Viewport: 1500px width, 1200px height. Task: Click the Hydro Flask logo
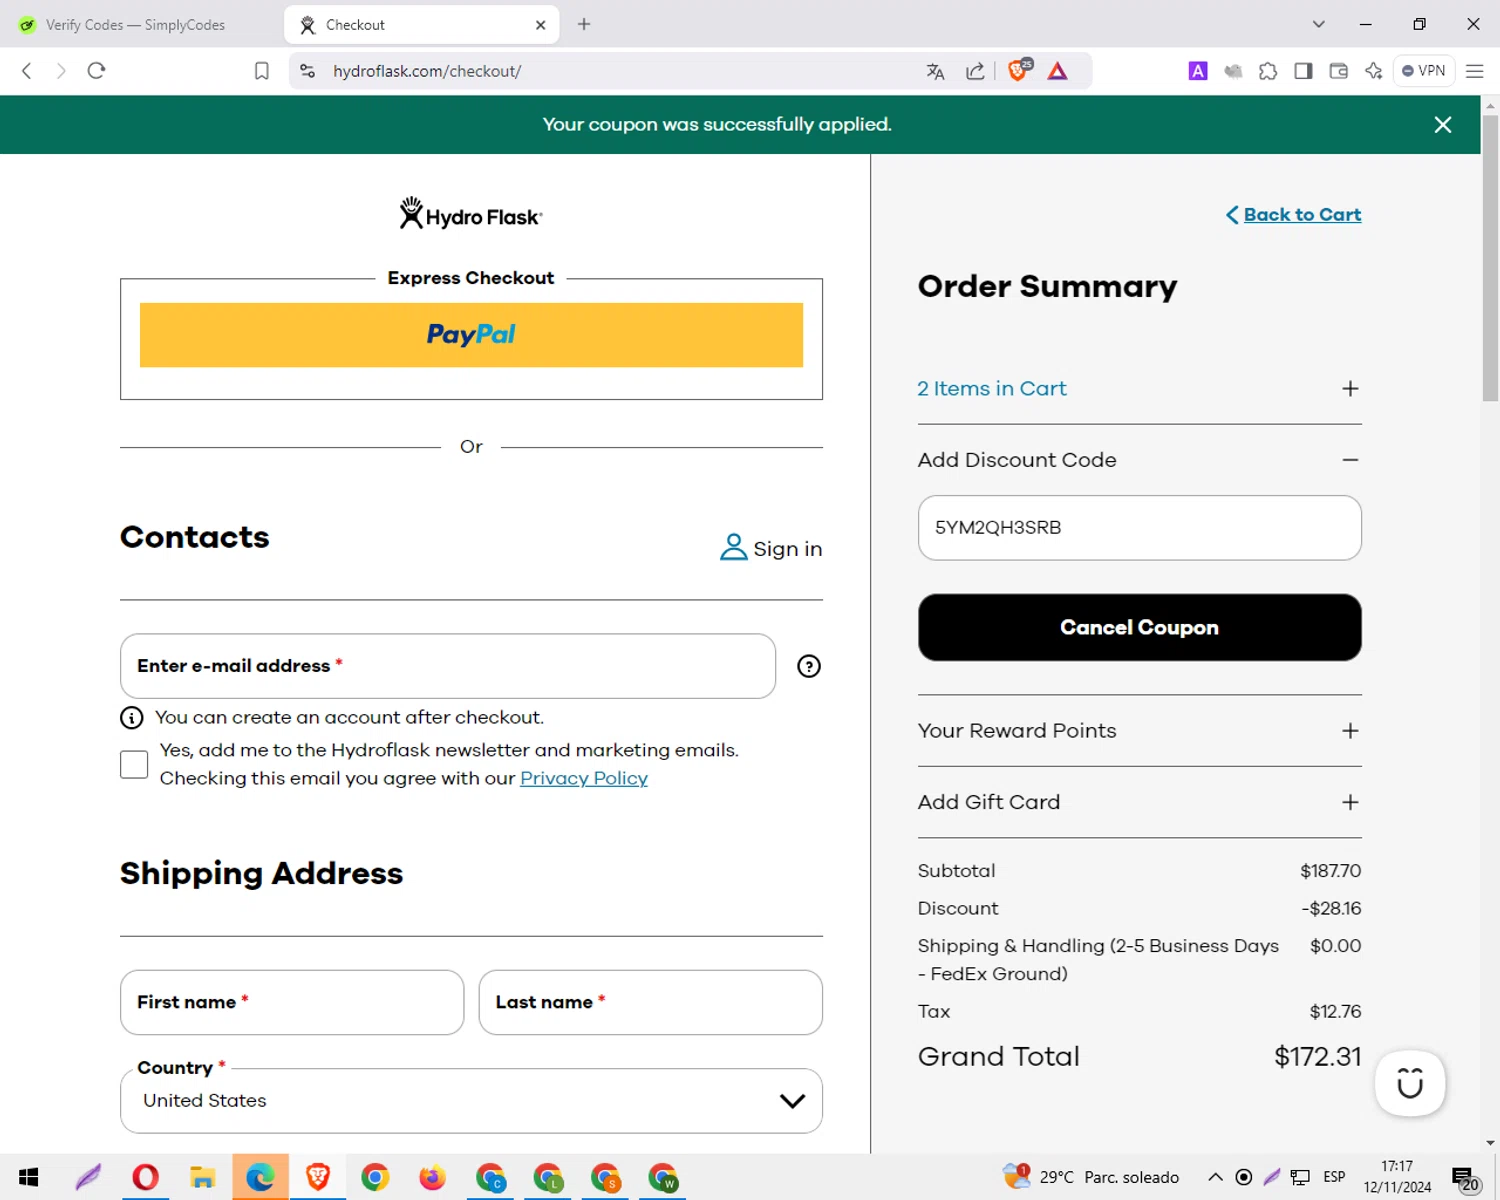[x=471, y=213]
